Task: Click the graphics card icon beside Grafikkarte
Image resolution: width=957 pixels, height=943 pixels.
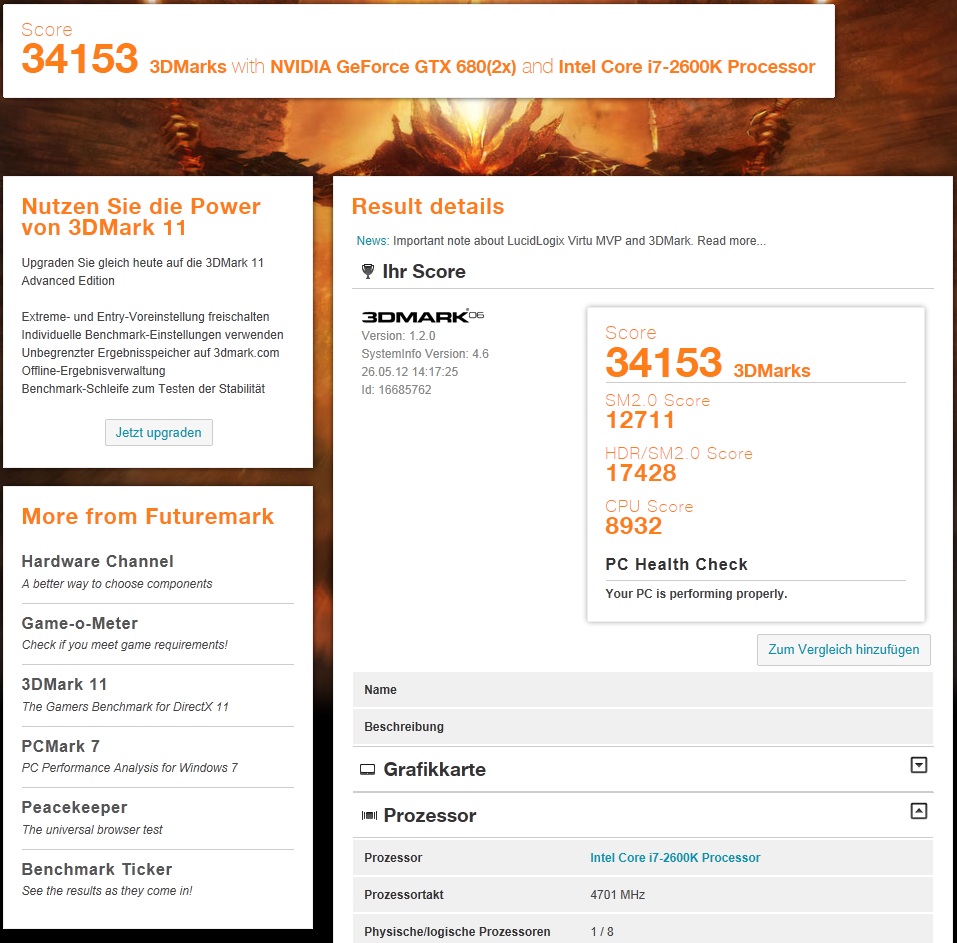Action: click(x=367, y=770)
